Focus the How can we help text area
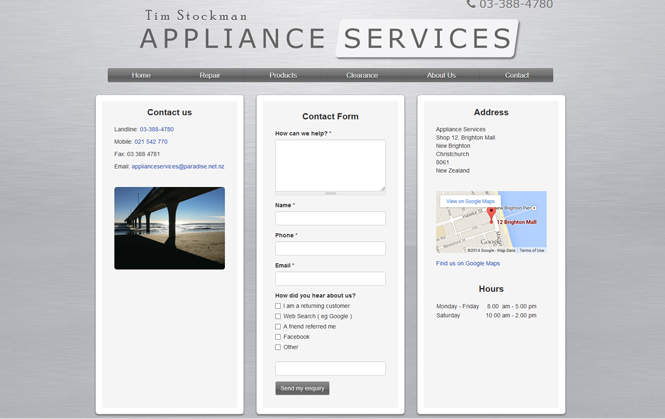The image size is (665, 419). point(330,166)
